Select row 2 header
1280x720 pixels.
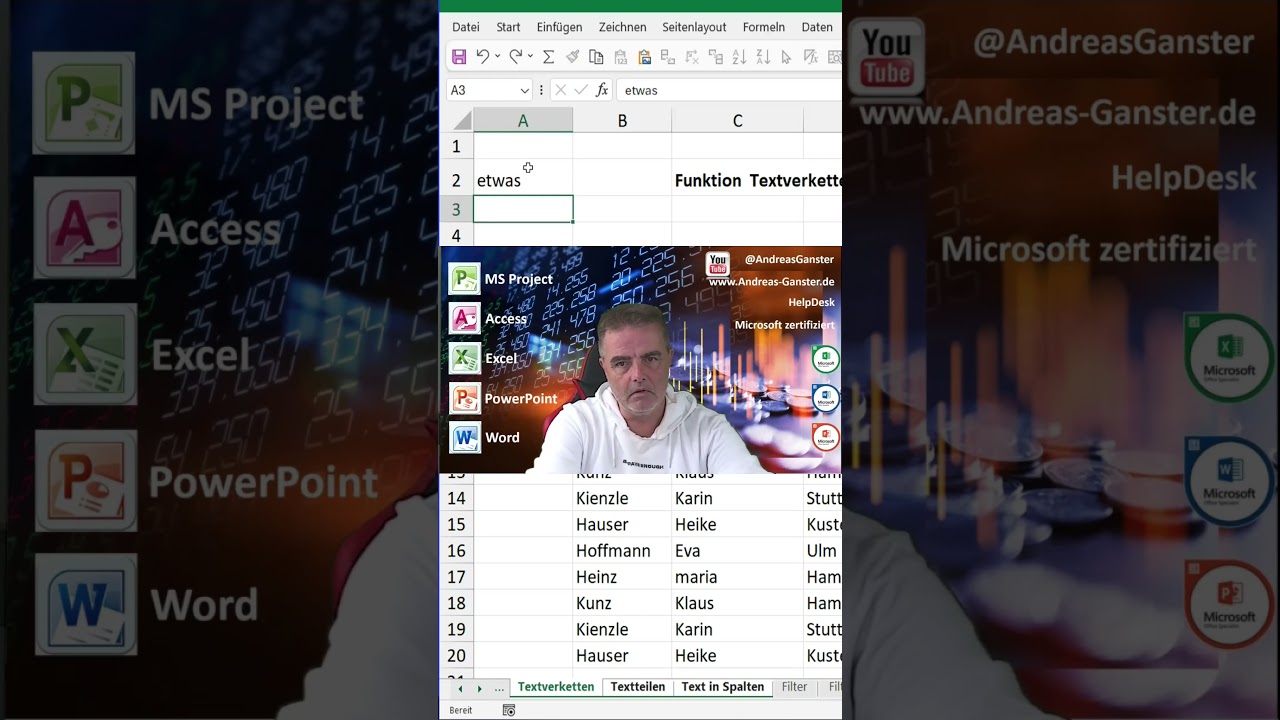pos(456,181)
